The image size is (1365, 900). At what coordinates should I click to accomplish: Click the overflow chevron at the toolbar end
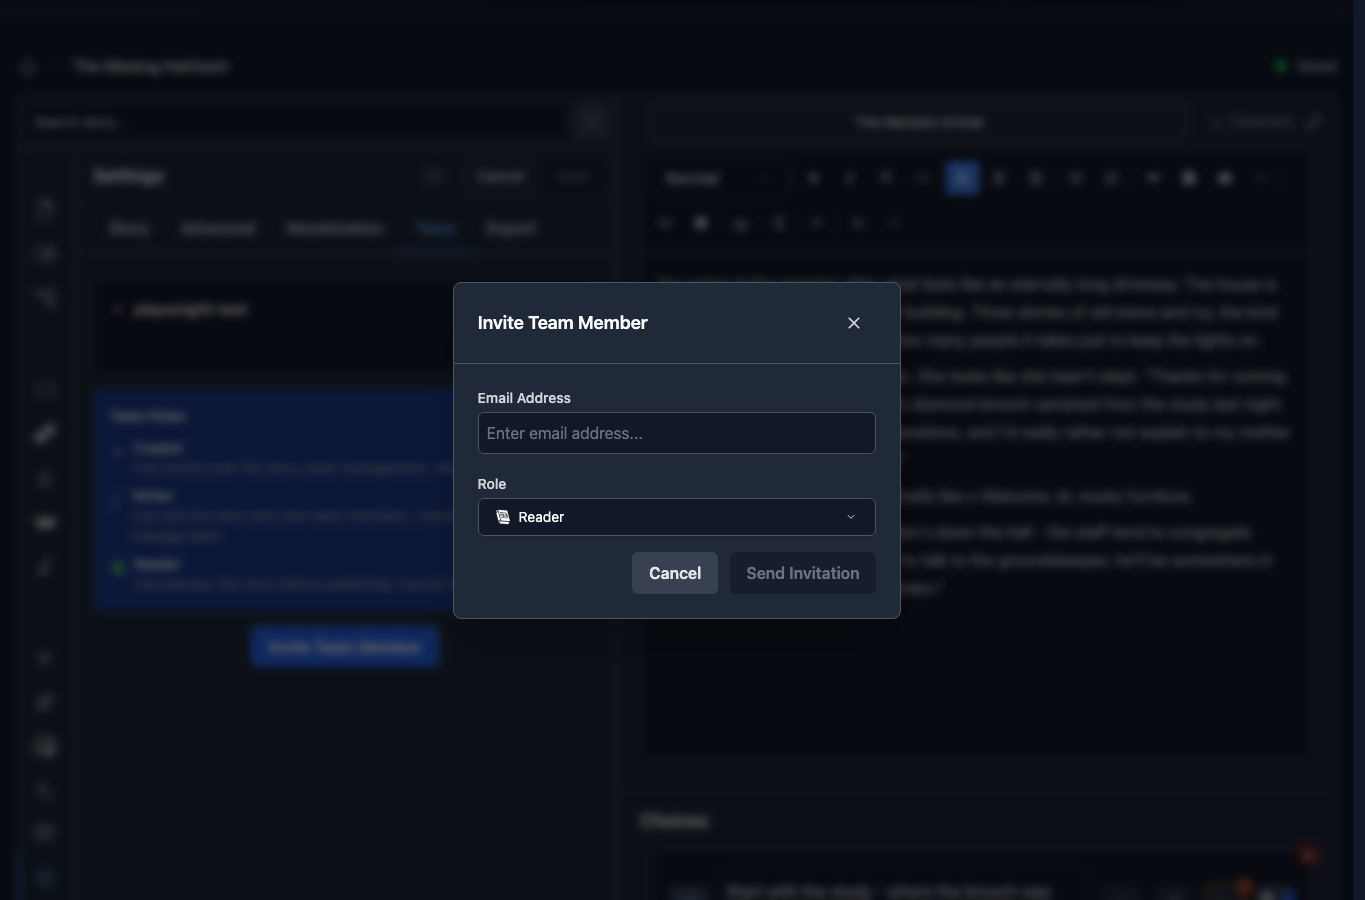[x=1262, y=177]
